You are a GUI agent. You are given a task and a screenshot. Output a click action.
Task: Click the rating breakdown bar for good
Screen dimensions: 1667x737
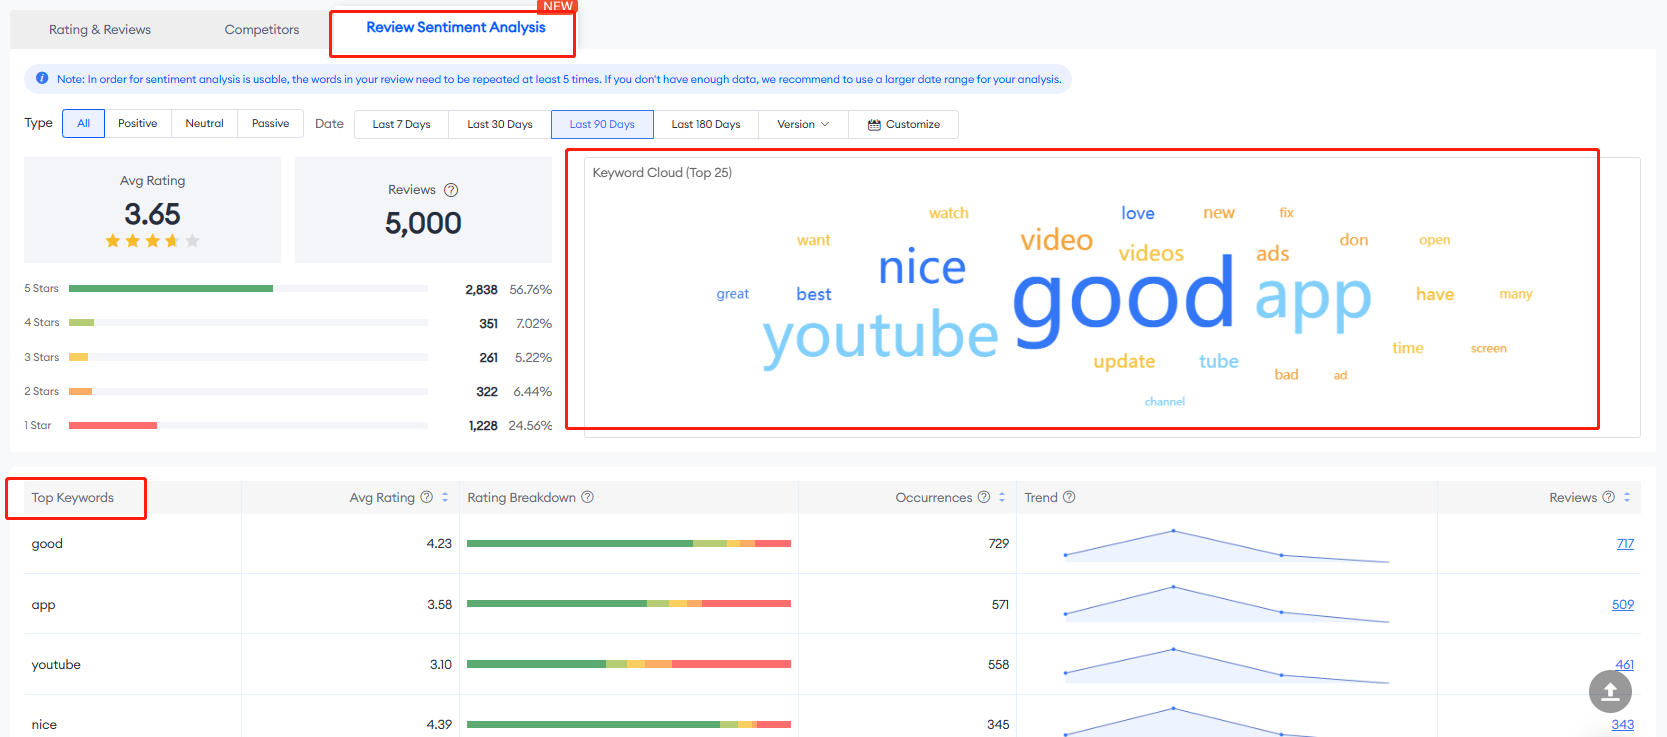[629, 544]
